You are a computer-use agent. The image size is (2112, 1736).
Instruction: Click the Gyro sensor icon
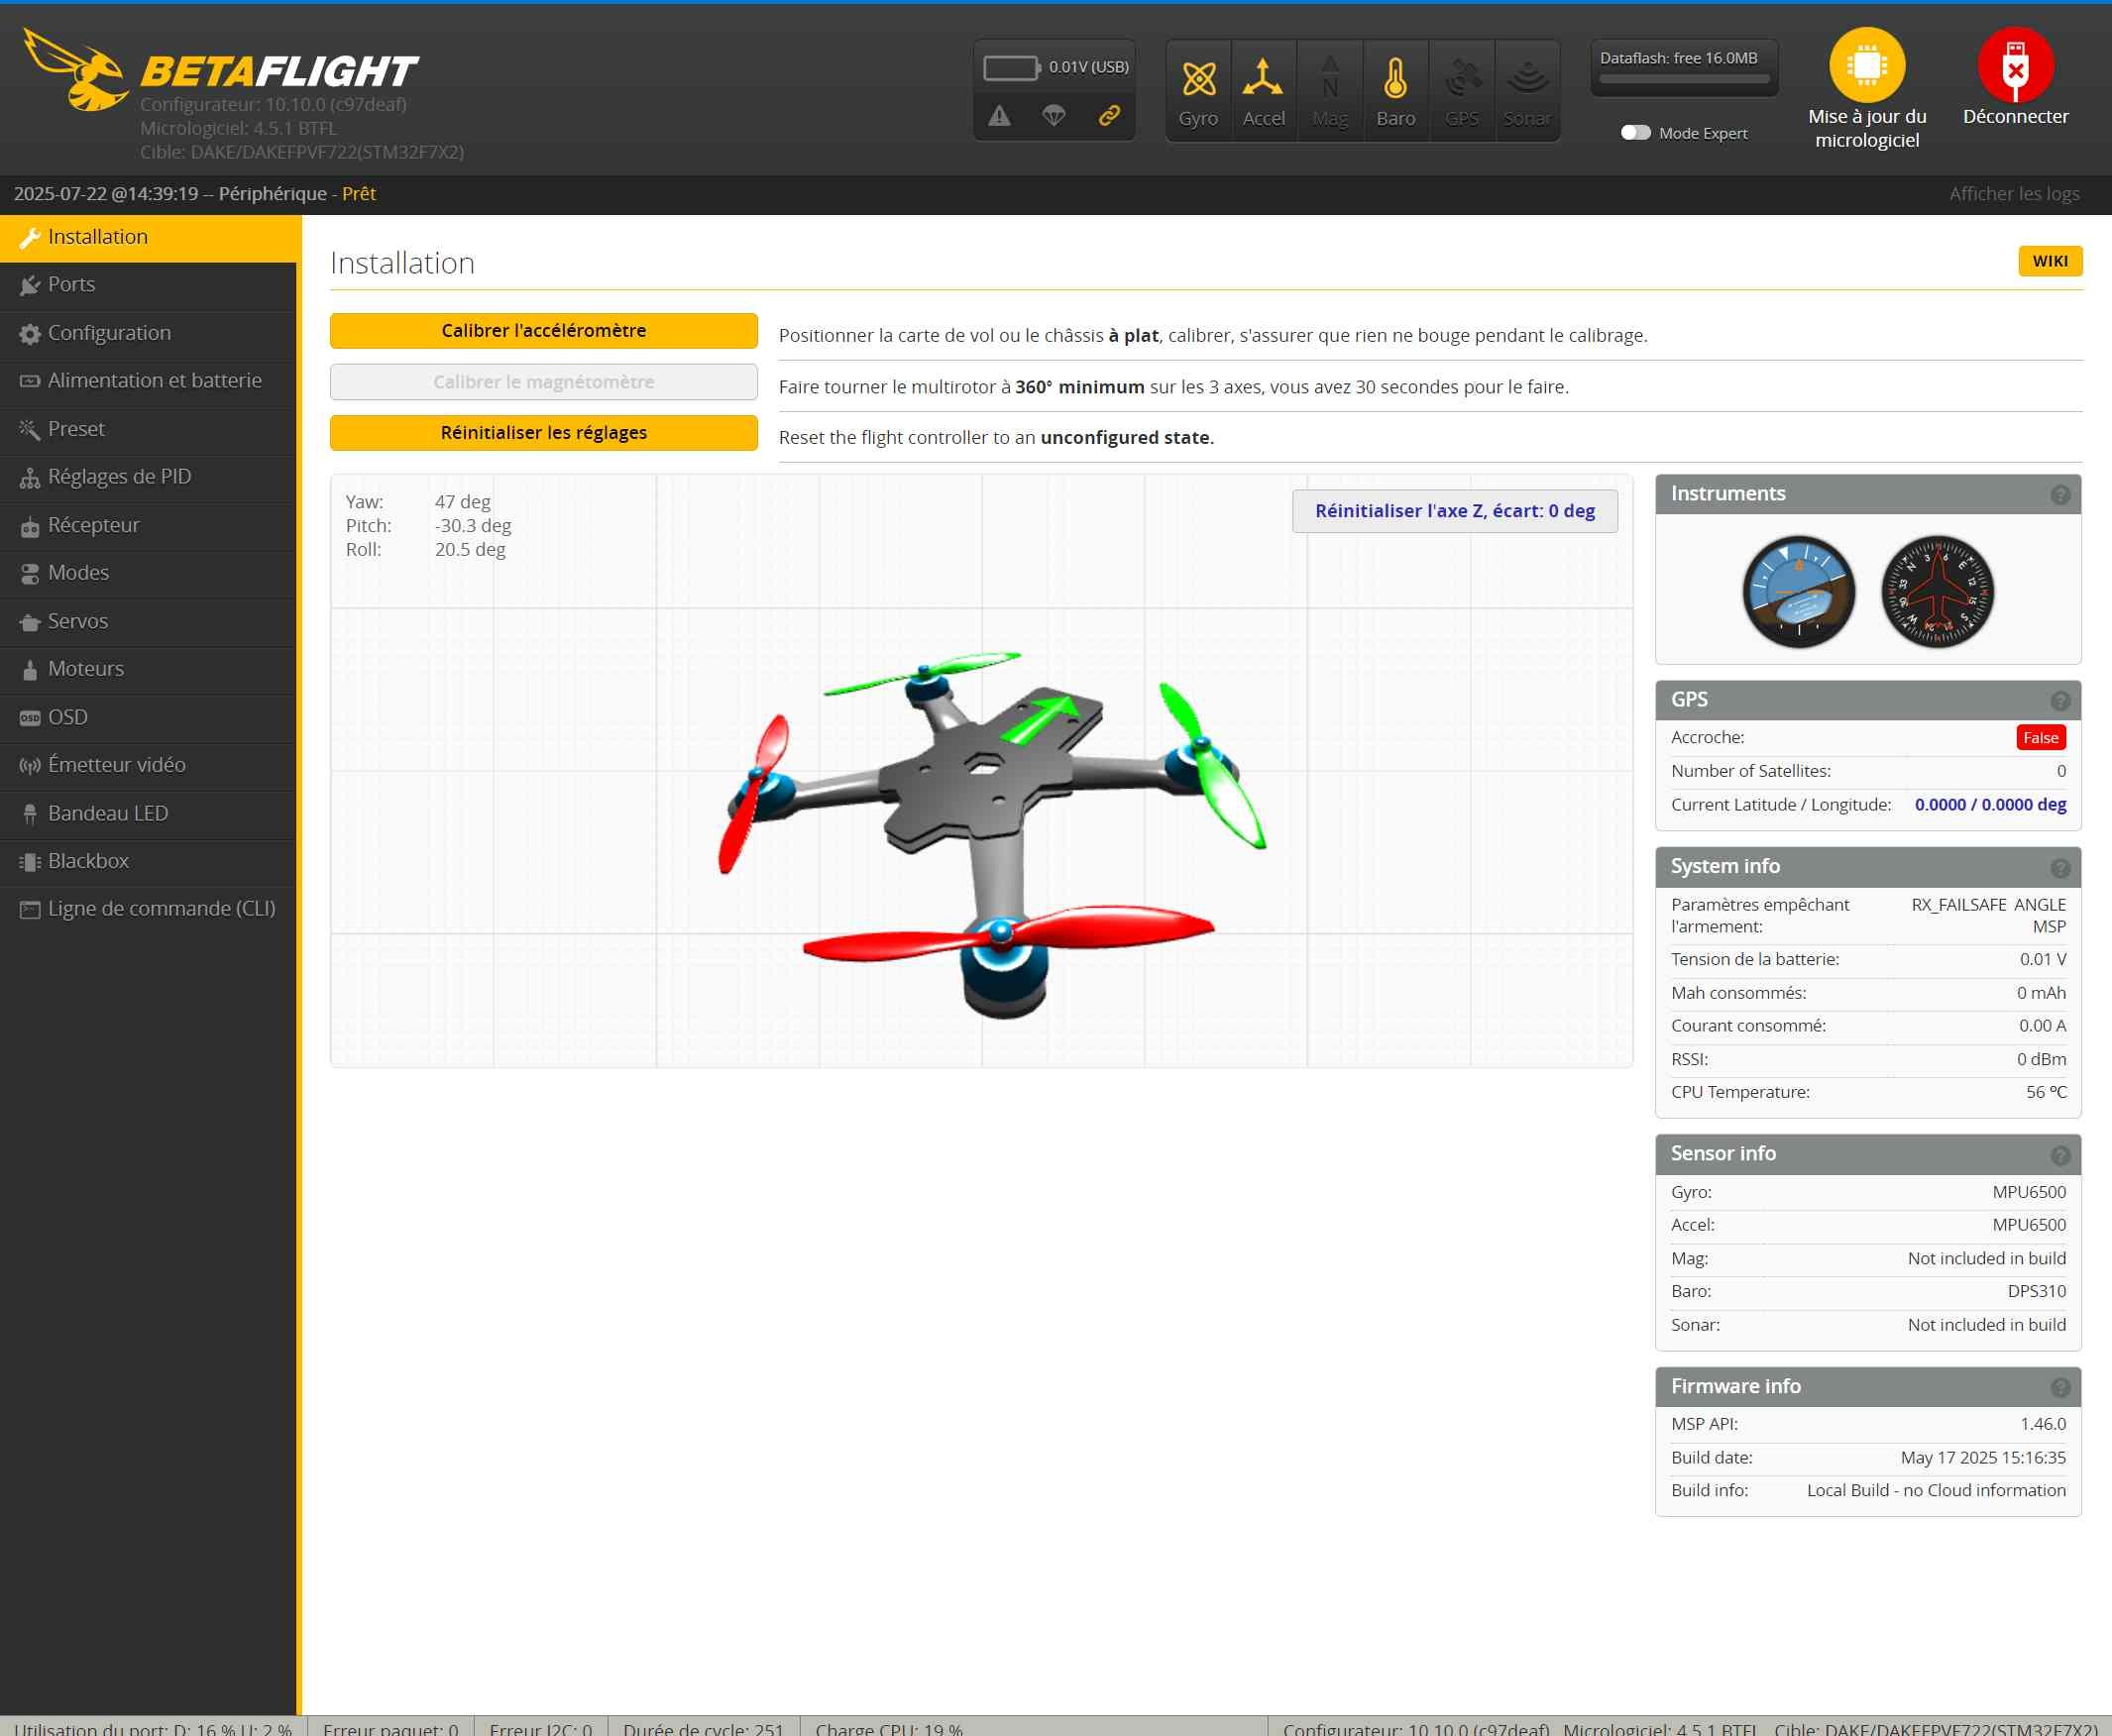[1198, 80]
